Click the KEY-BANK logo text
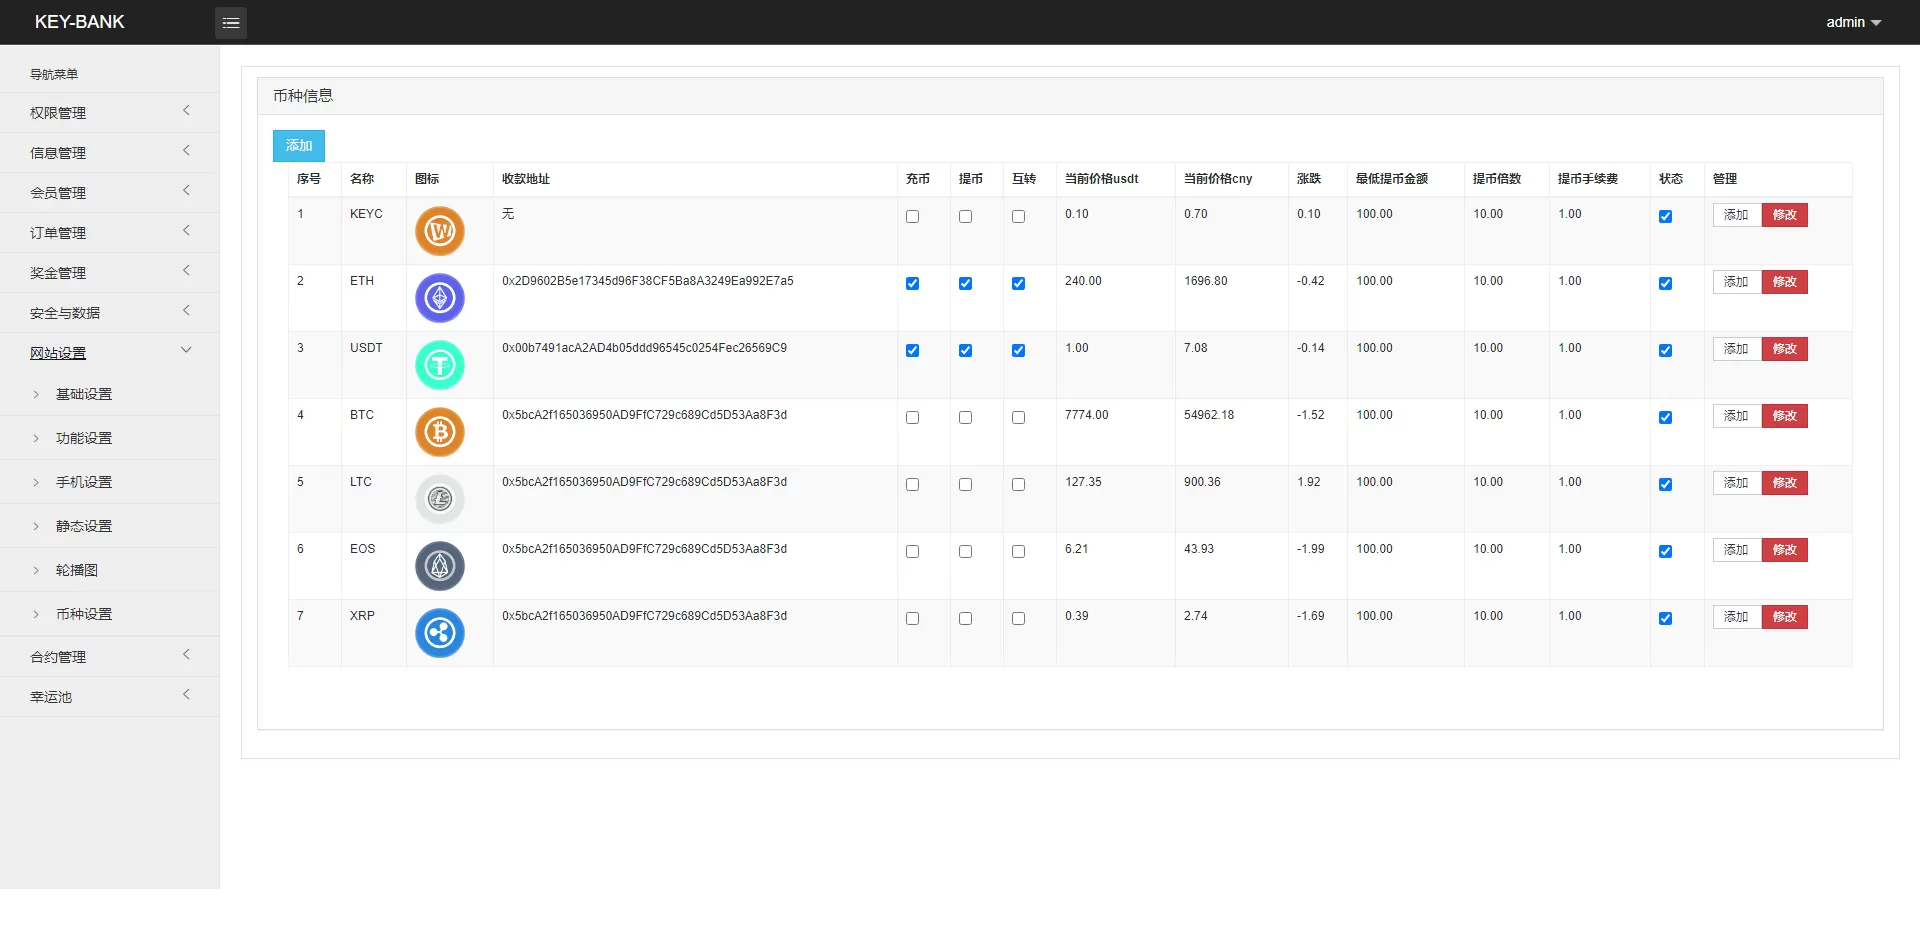 coord(80,22)
